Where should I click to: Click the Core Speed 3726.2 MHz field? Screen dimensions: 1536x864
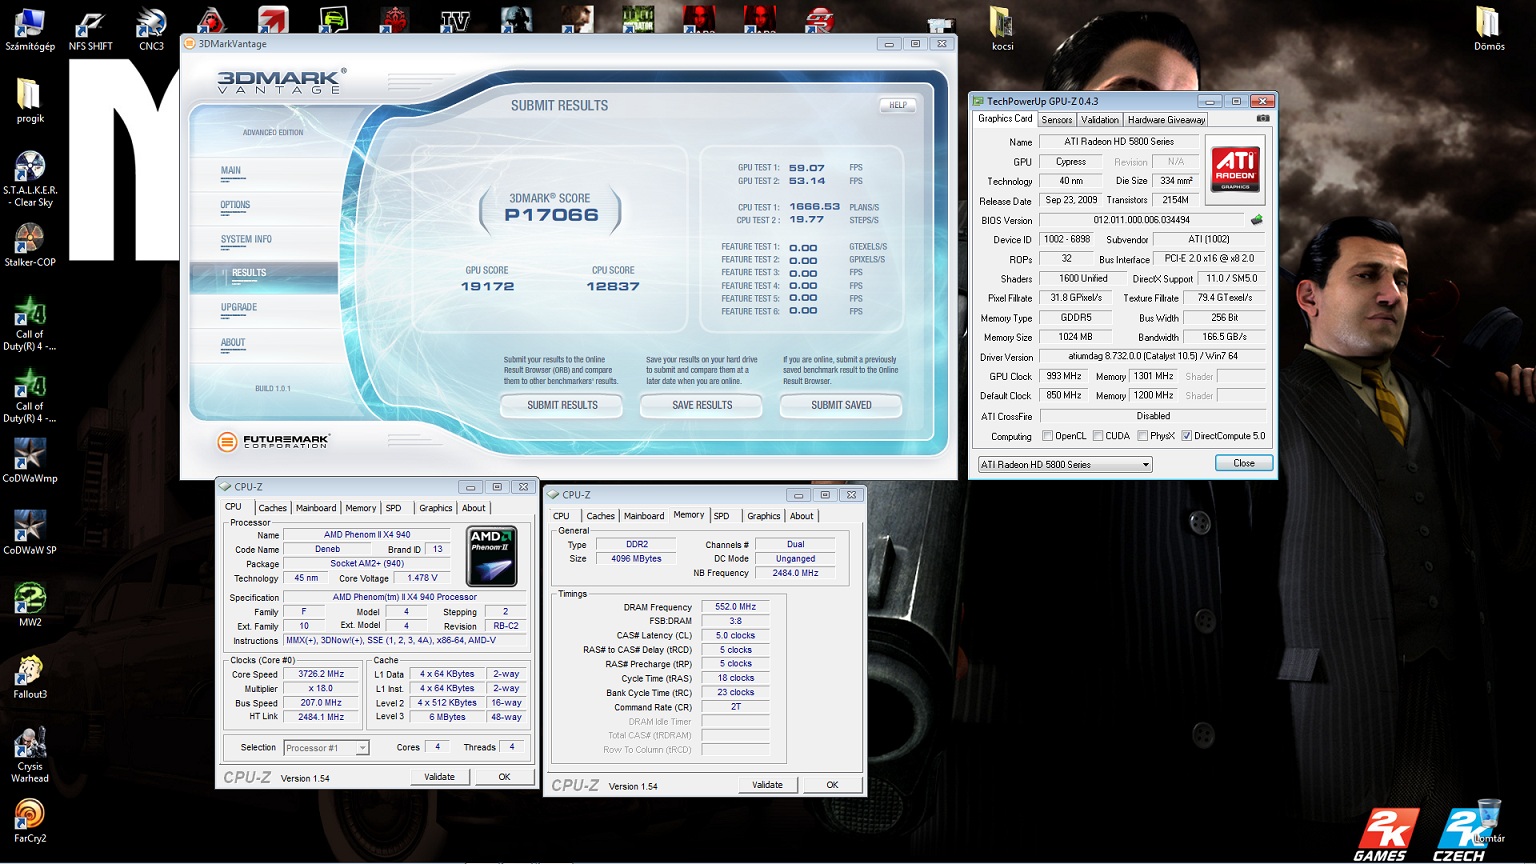[321, 674]
